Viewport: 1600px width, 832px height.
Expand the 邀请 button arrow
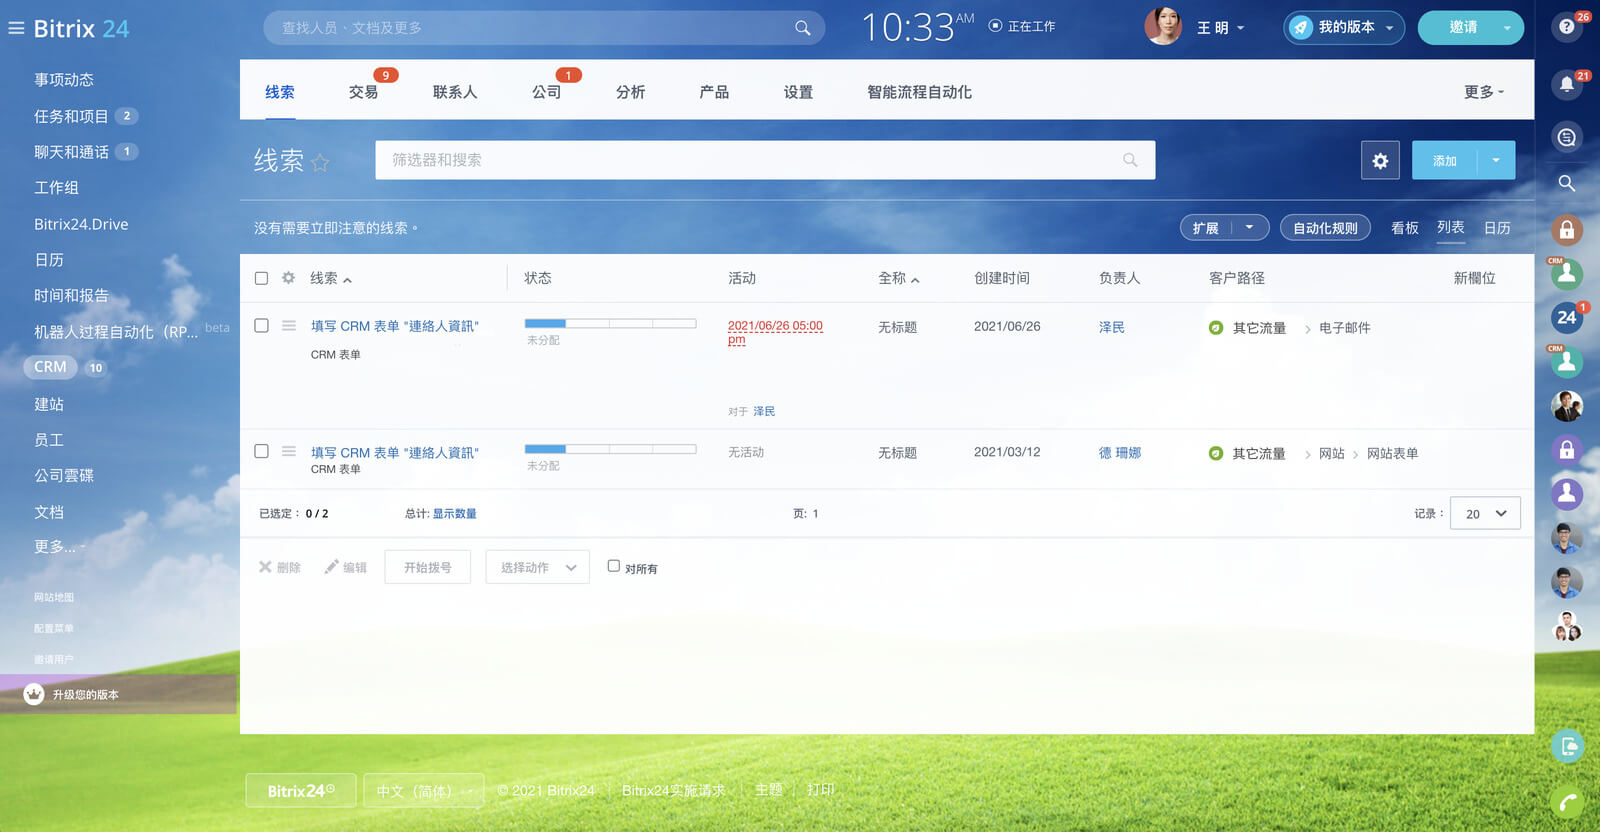[1507, 28]
